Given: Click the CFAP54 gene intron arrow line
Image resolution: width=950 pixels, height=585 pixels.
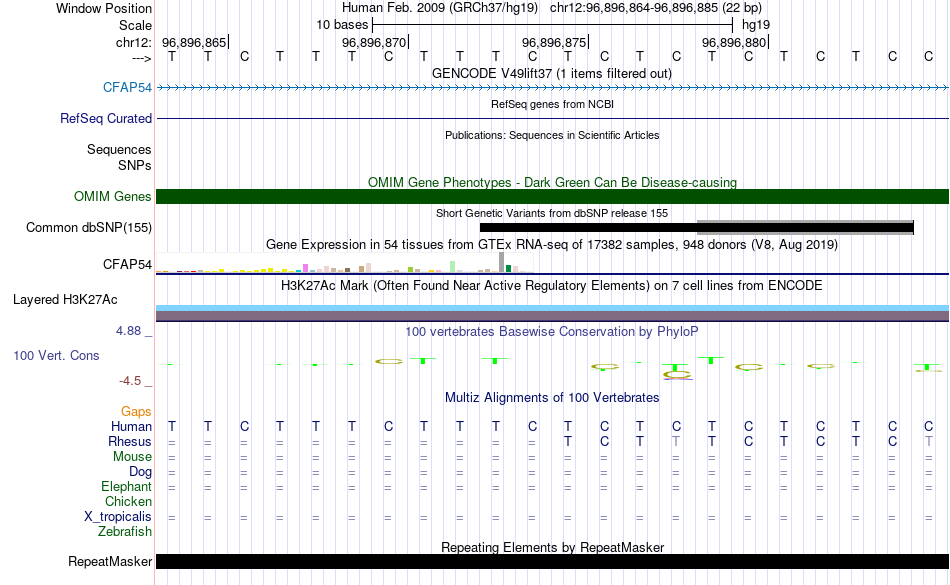Looking at the screenshot, I should click(553, 88).
